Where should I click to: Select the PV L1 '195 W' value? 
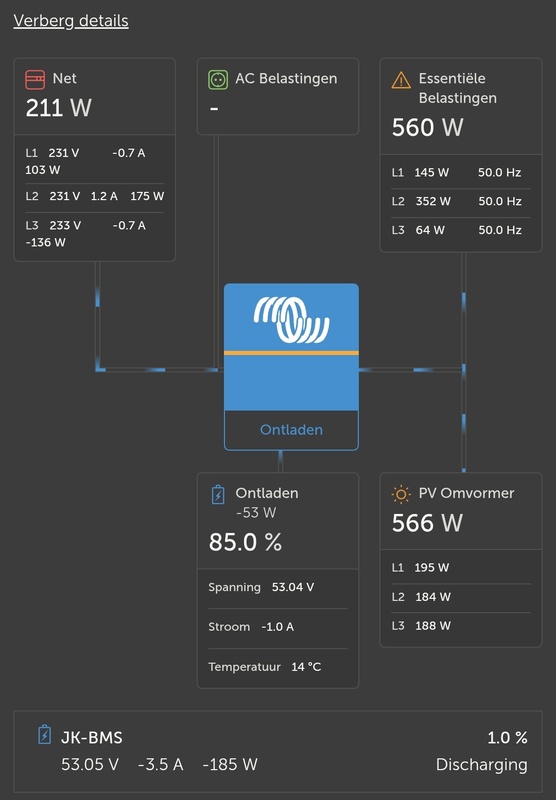[432, 568]
